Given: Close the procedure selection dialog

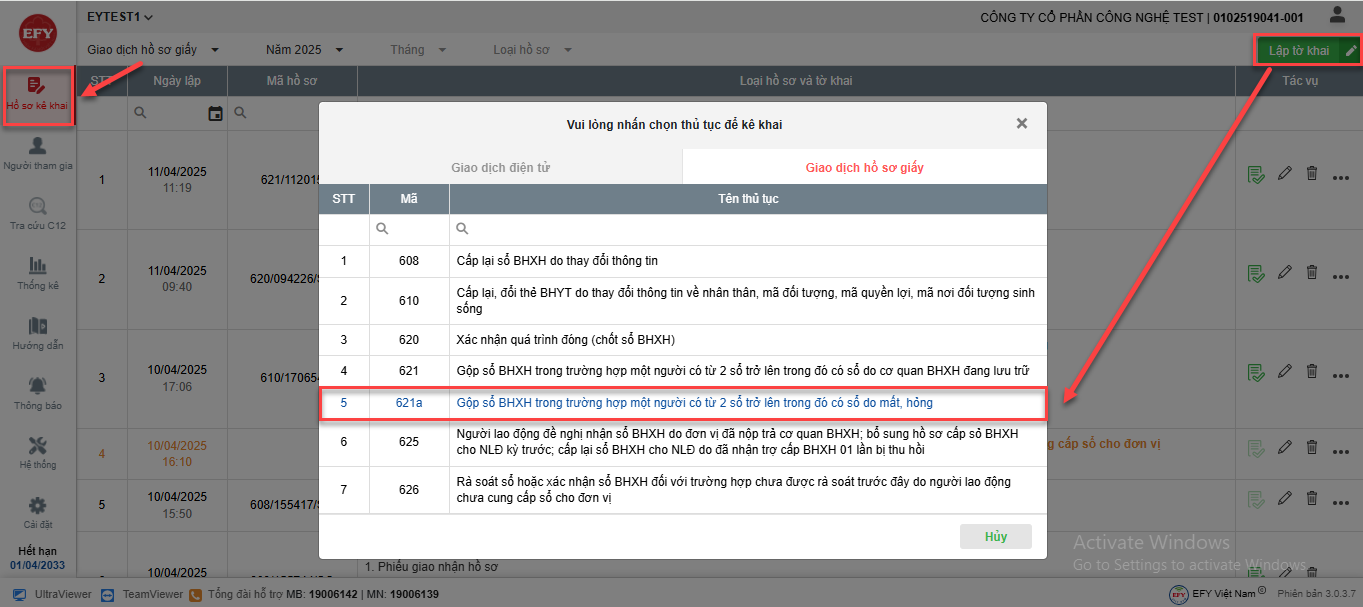Looking at the screenshot, I should pyautogui.click(x=1021, y=124).
